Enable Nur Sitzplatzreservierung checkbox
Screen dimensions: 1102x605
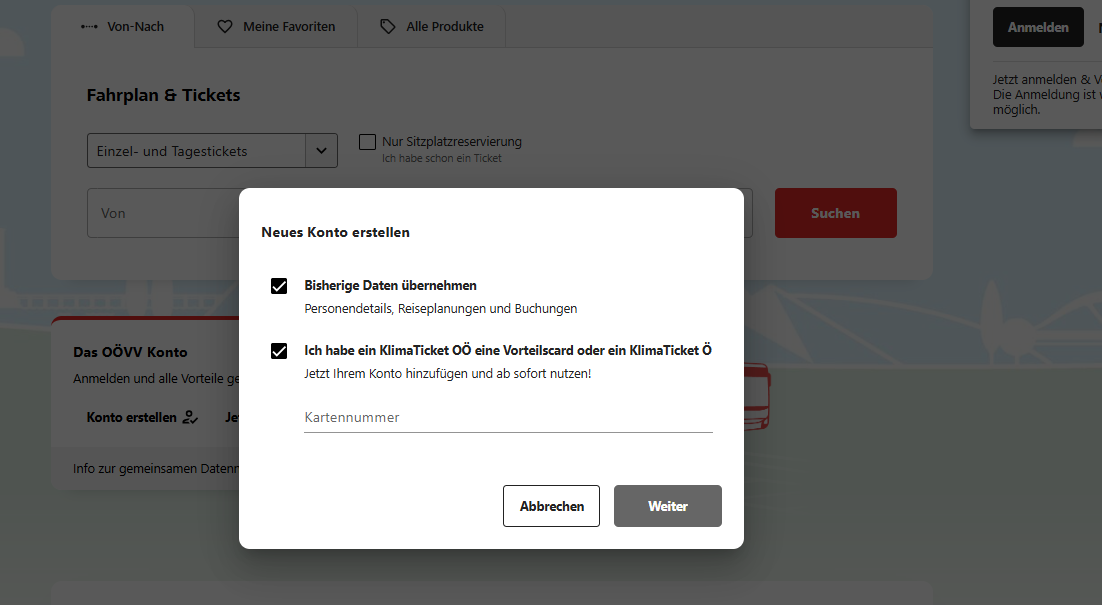(367, 142)
